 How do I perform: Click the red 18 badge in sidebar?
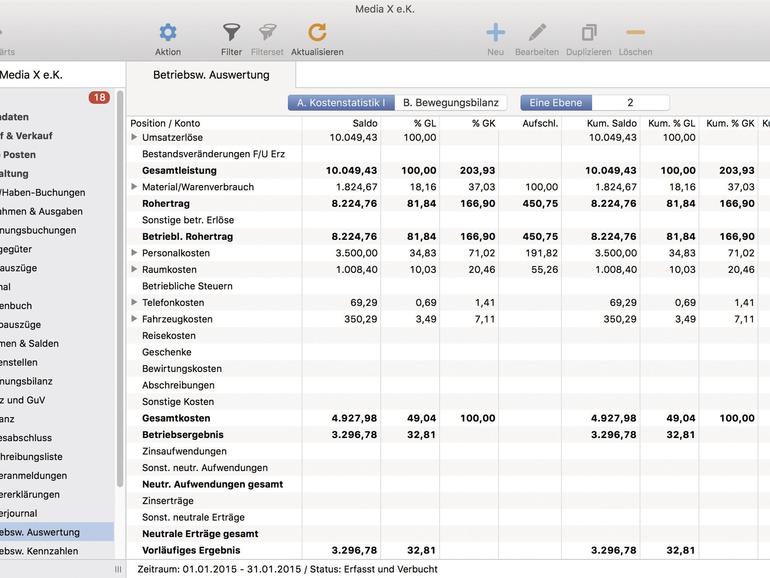click(99, 97)
